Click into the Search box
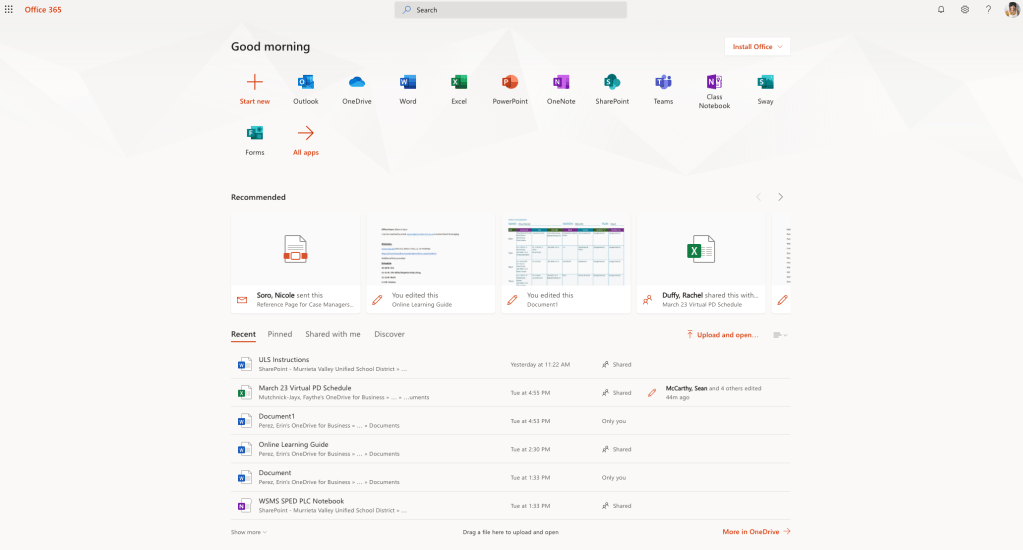The height and width of the screenshot is (550, 1023). (x=511, y=10)
